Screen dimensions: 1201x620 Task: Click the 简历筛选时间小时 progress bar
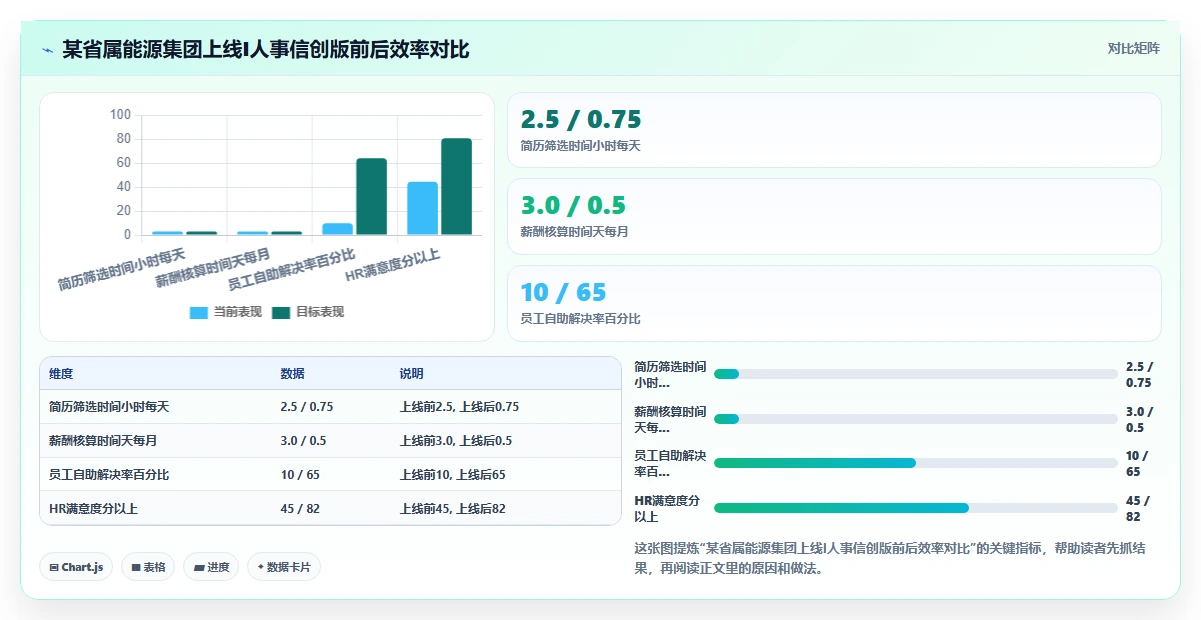pyautogui.click(x=916, y=374)
